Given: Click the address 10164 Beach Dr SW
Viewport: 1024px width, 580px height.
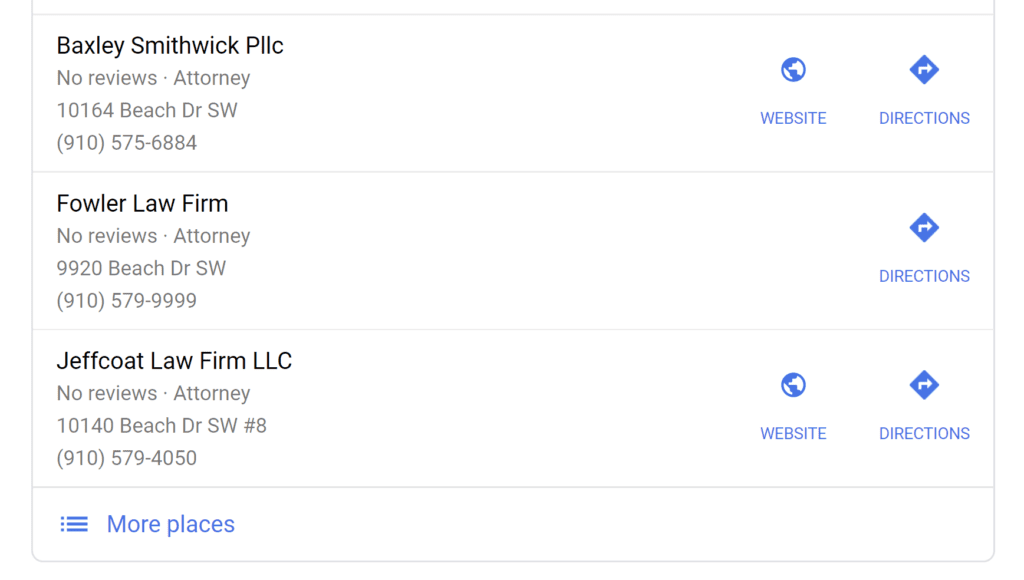Looking at the screenshot, I should coord(147,110).
